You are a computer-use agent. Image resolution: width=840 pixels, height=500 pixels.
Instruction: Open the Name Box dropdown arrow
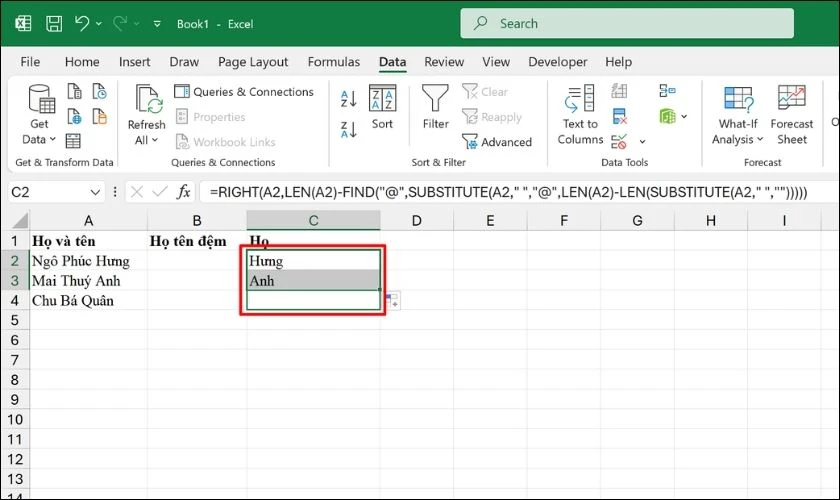tap(95, 191)
